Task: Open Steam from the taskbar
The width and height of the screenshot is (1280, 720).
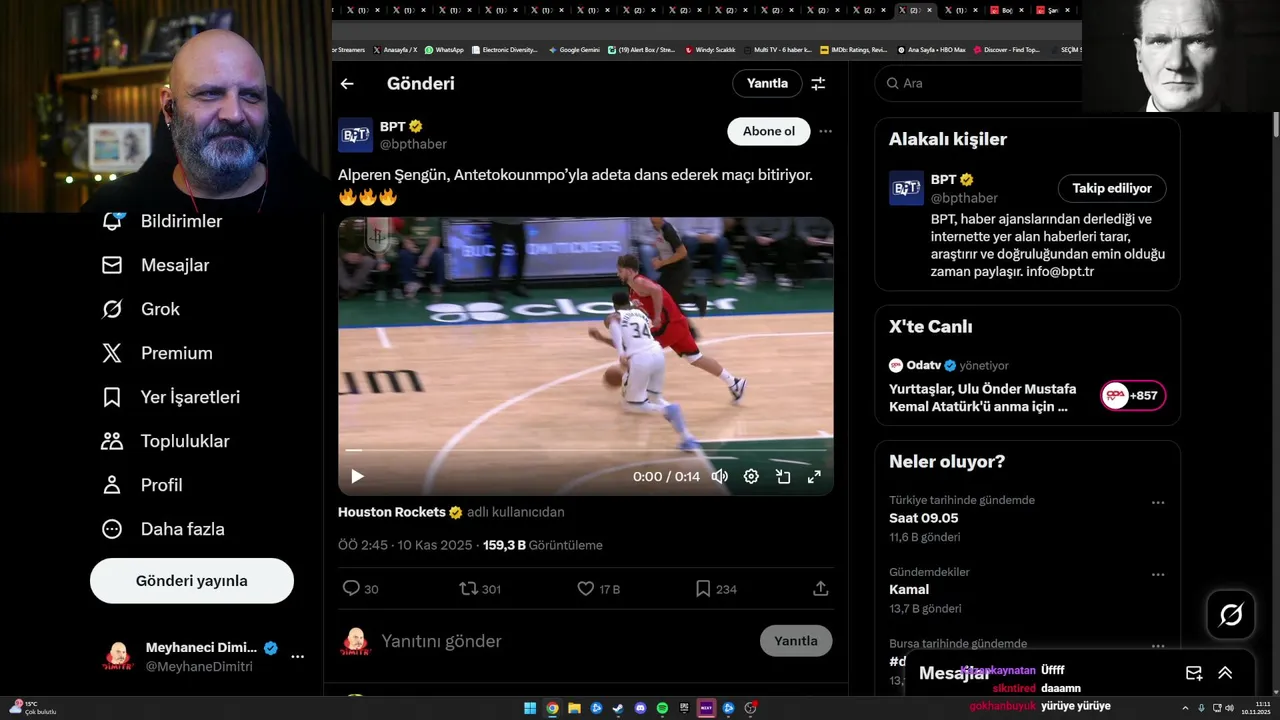Action: (618, 709)
